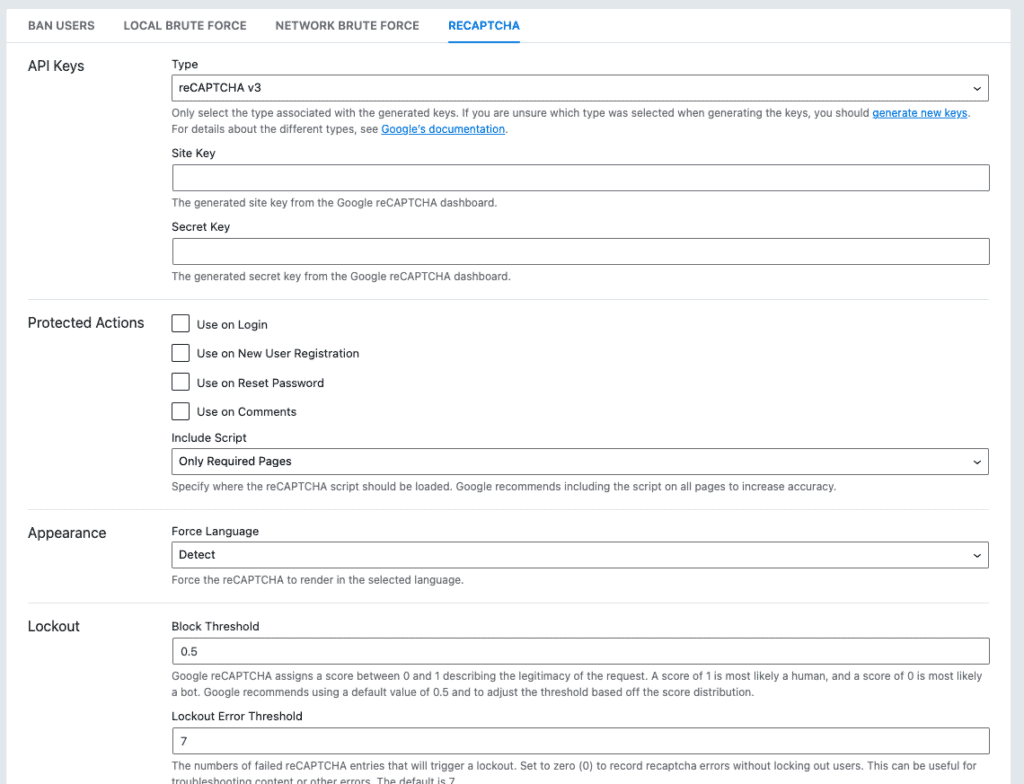Focus the Site Key input field

point(581,178)
